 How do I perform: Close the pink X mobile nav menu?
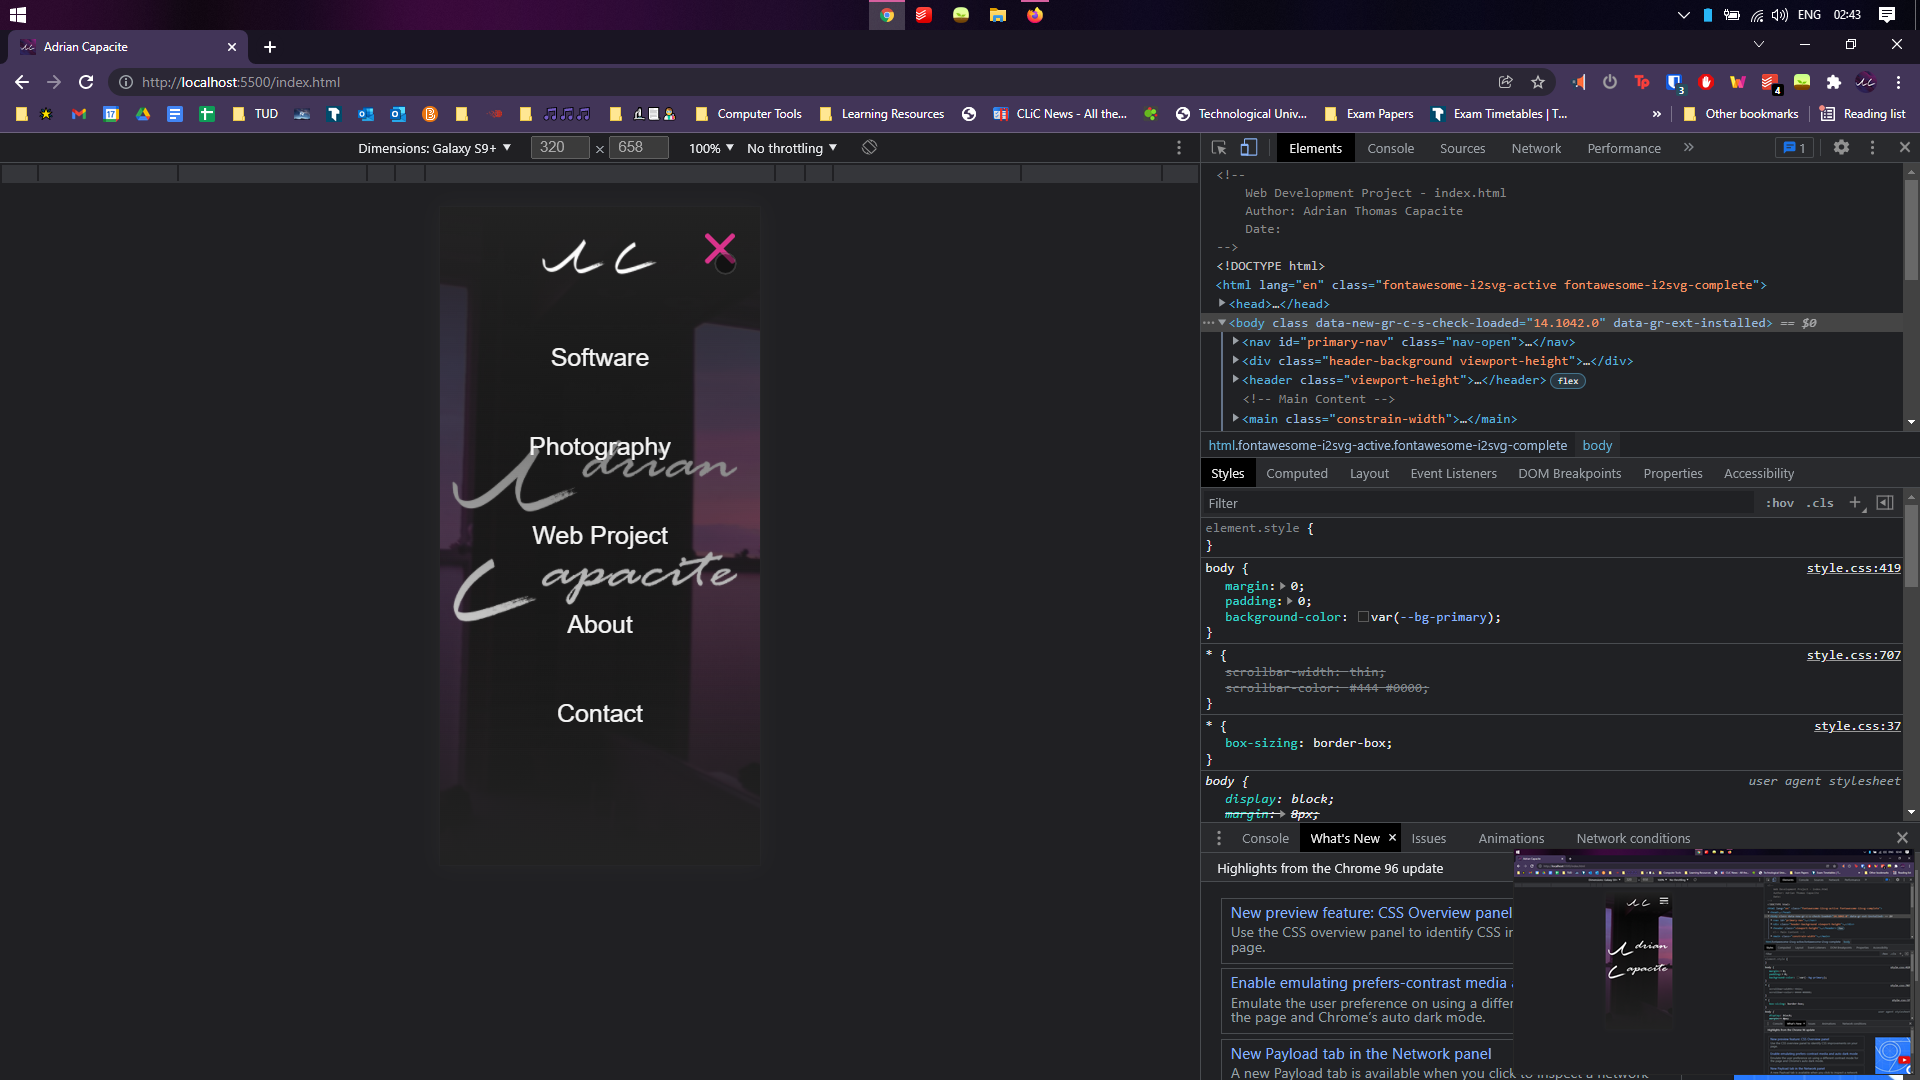click(x=720, y=249)
